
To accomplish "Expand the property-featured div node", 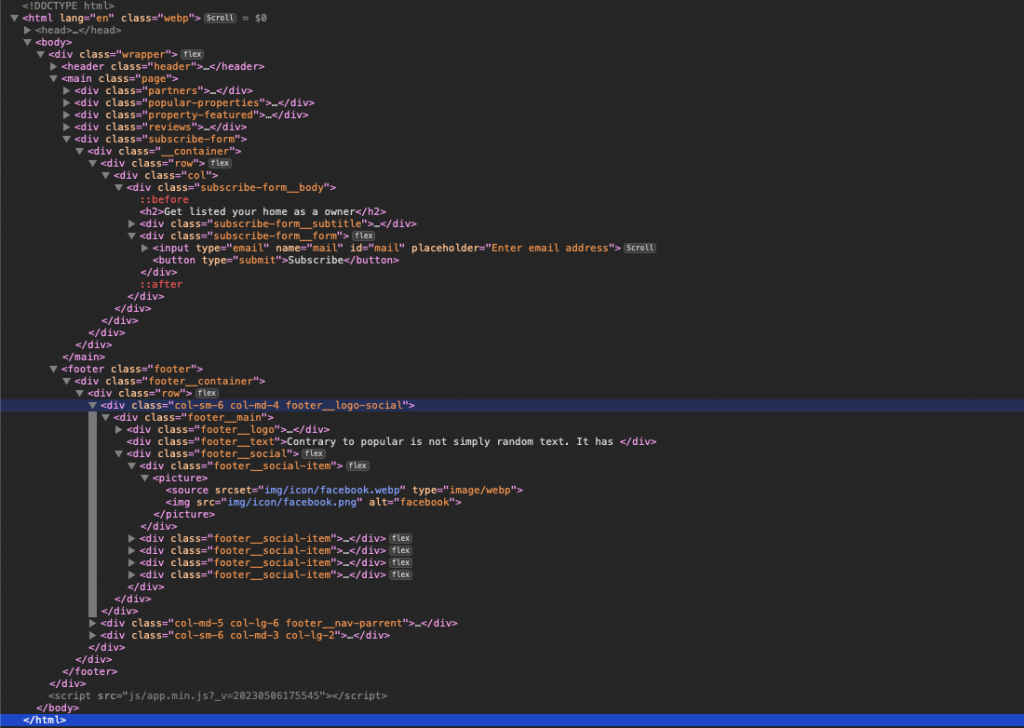I will point(67,115).
